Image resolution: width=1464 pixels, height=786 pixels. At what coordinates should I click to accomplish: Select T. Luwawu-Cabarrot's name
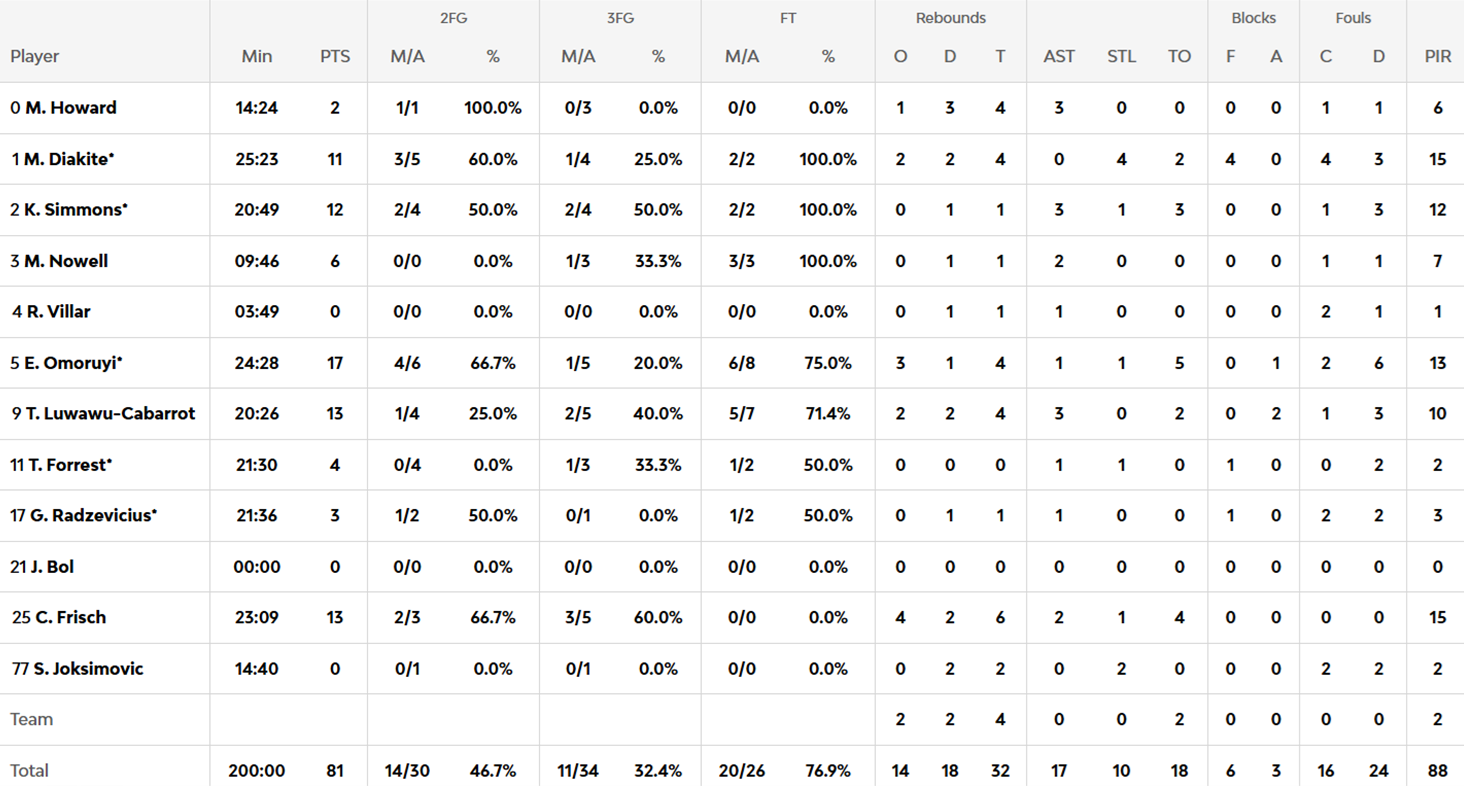point(110,414)
